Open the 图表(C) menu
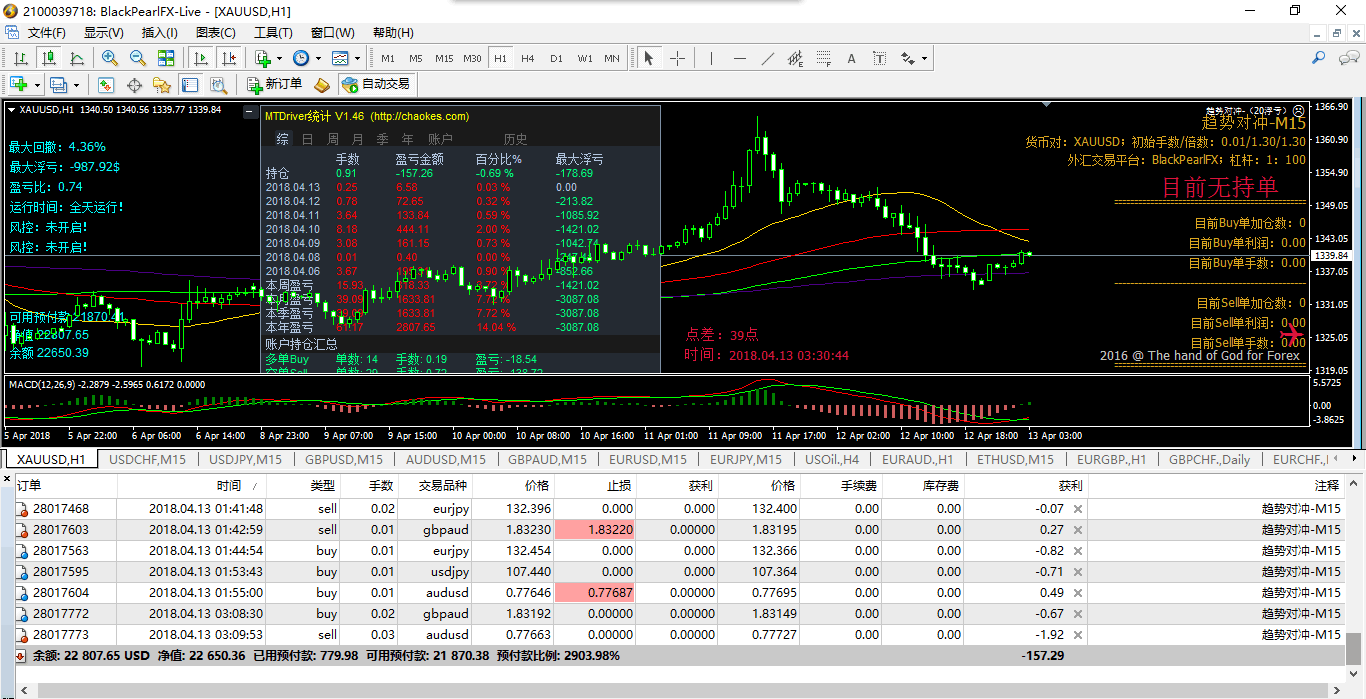Viewport: 1366px width, 699px height. click(x=216, y=33)
